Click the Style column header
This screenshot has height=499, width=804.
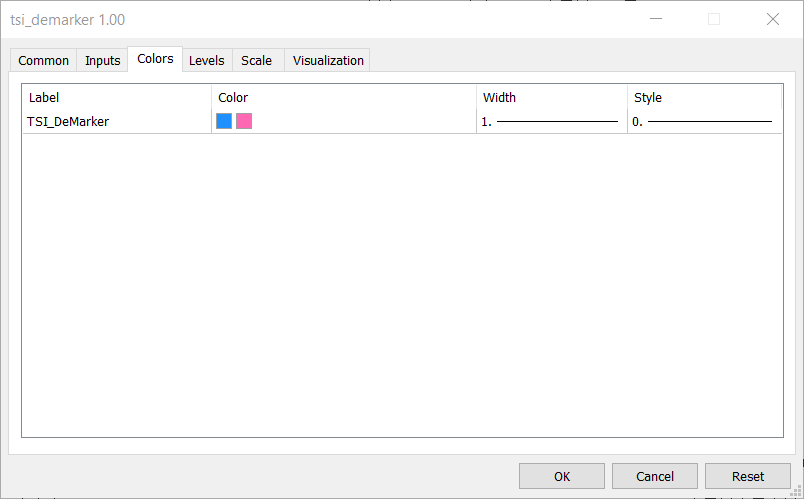click(x=705, y=97)
